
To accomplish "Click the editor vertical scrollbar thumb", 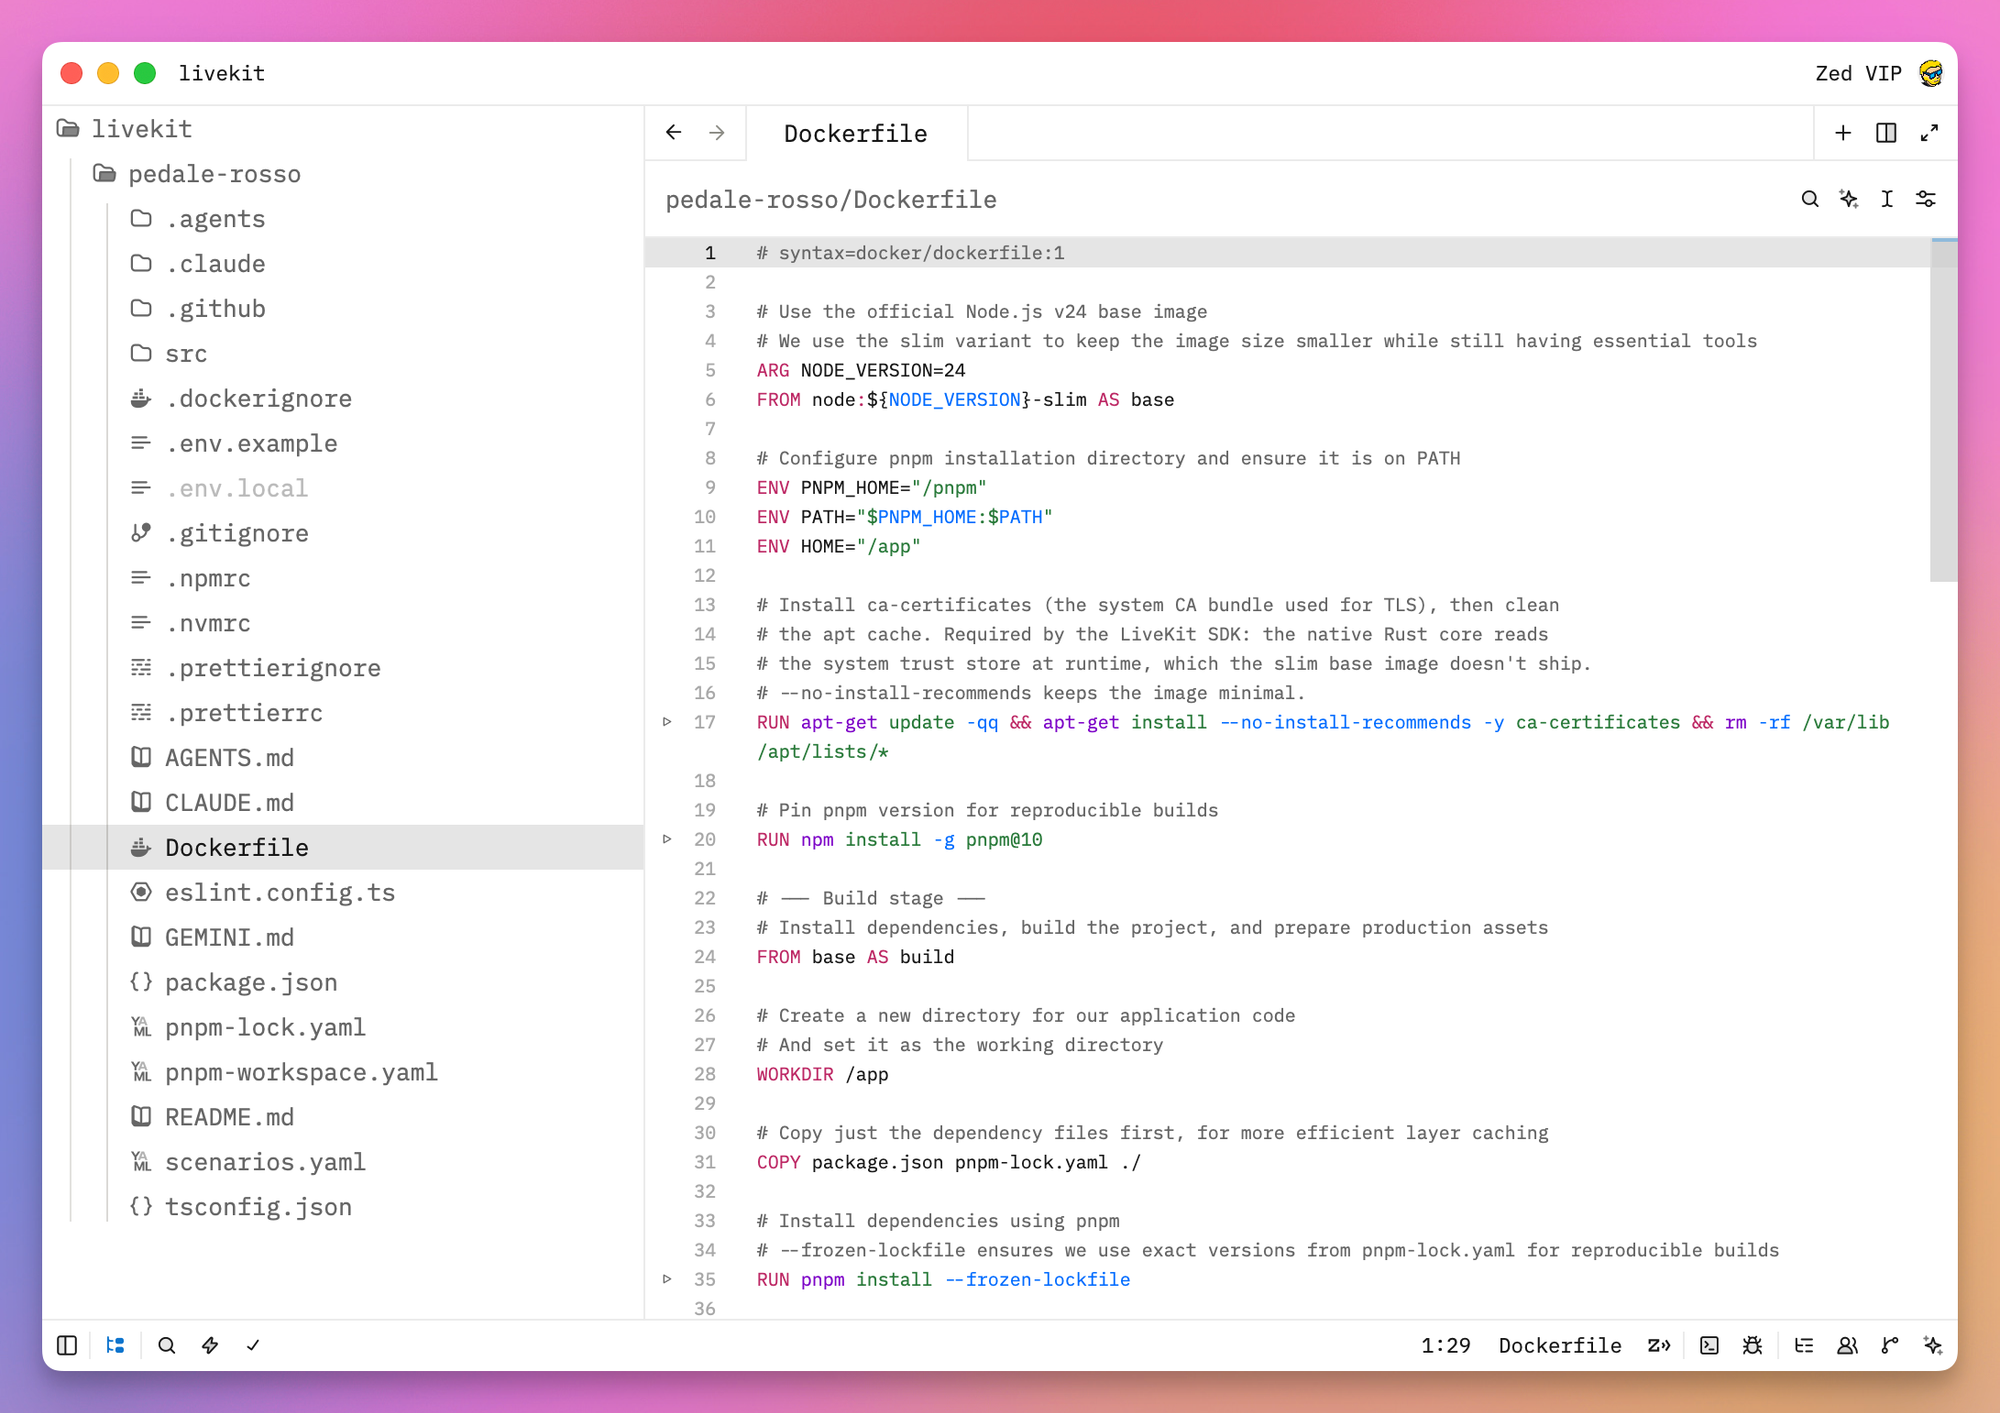I will (1943, 410).
